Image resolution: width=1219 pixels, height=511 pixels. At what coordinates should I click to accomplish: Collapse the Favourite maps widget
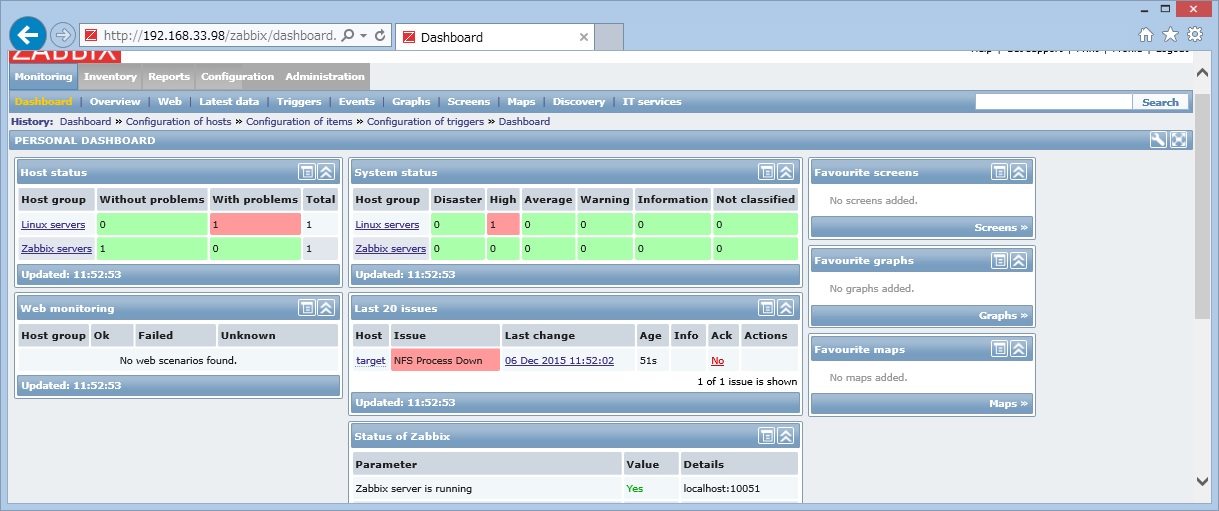1019,349
